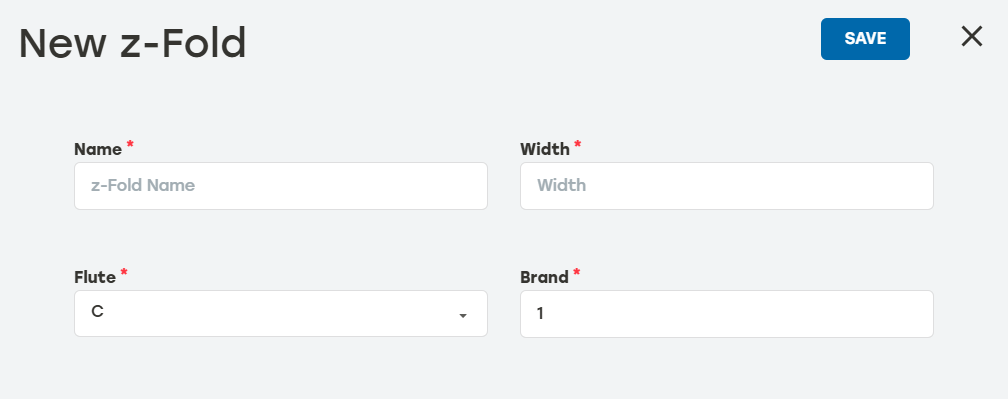Screen dimensions: 1008x399
Task: Open the Flute dropdown
Action: pos(281,314)
